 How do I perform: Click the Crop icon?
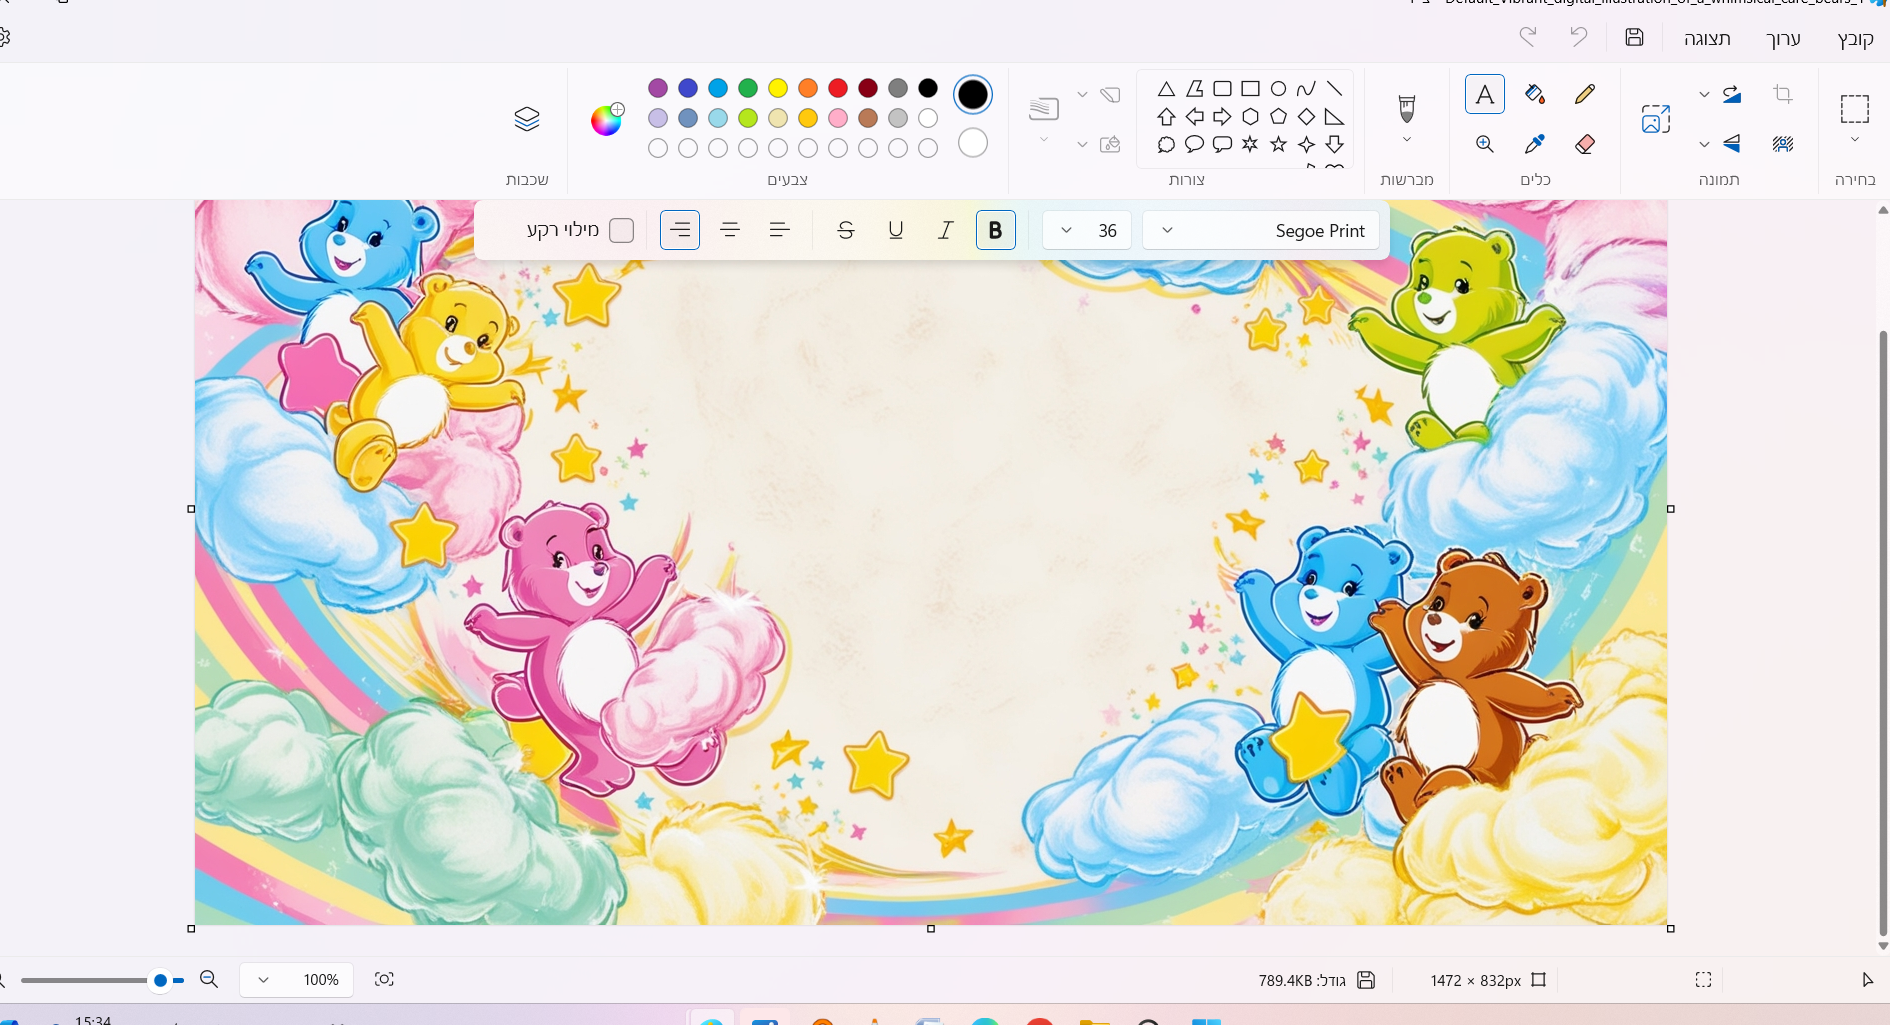(1782, 94)
